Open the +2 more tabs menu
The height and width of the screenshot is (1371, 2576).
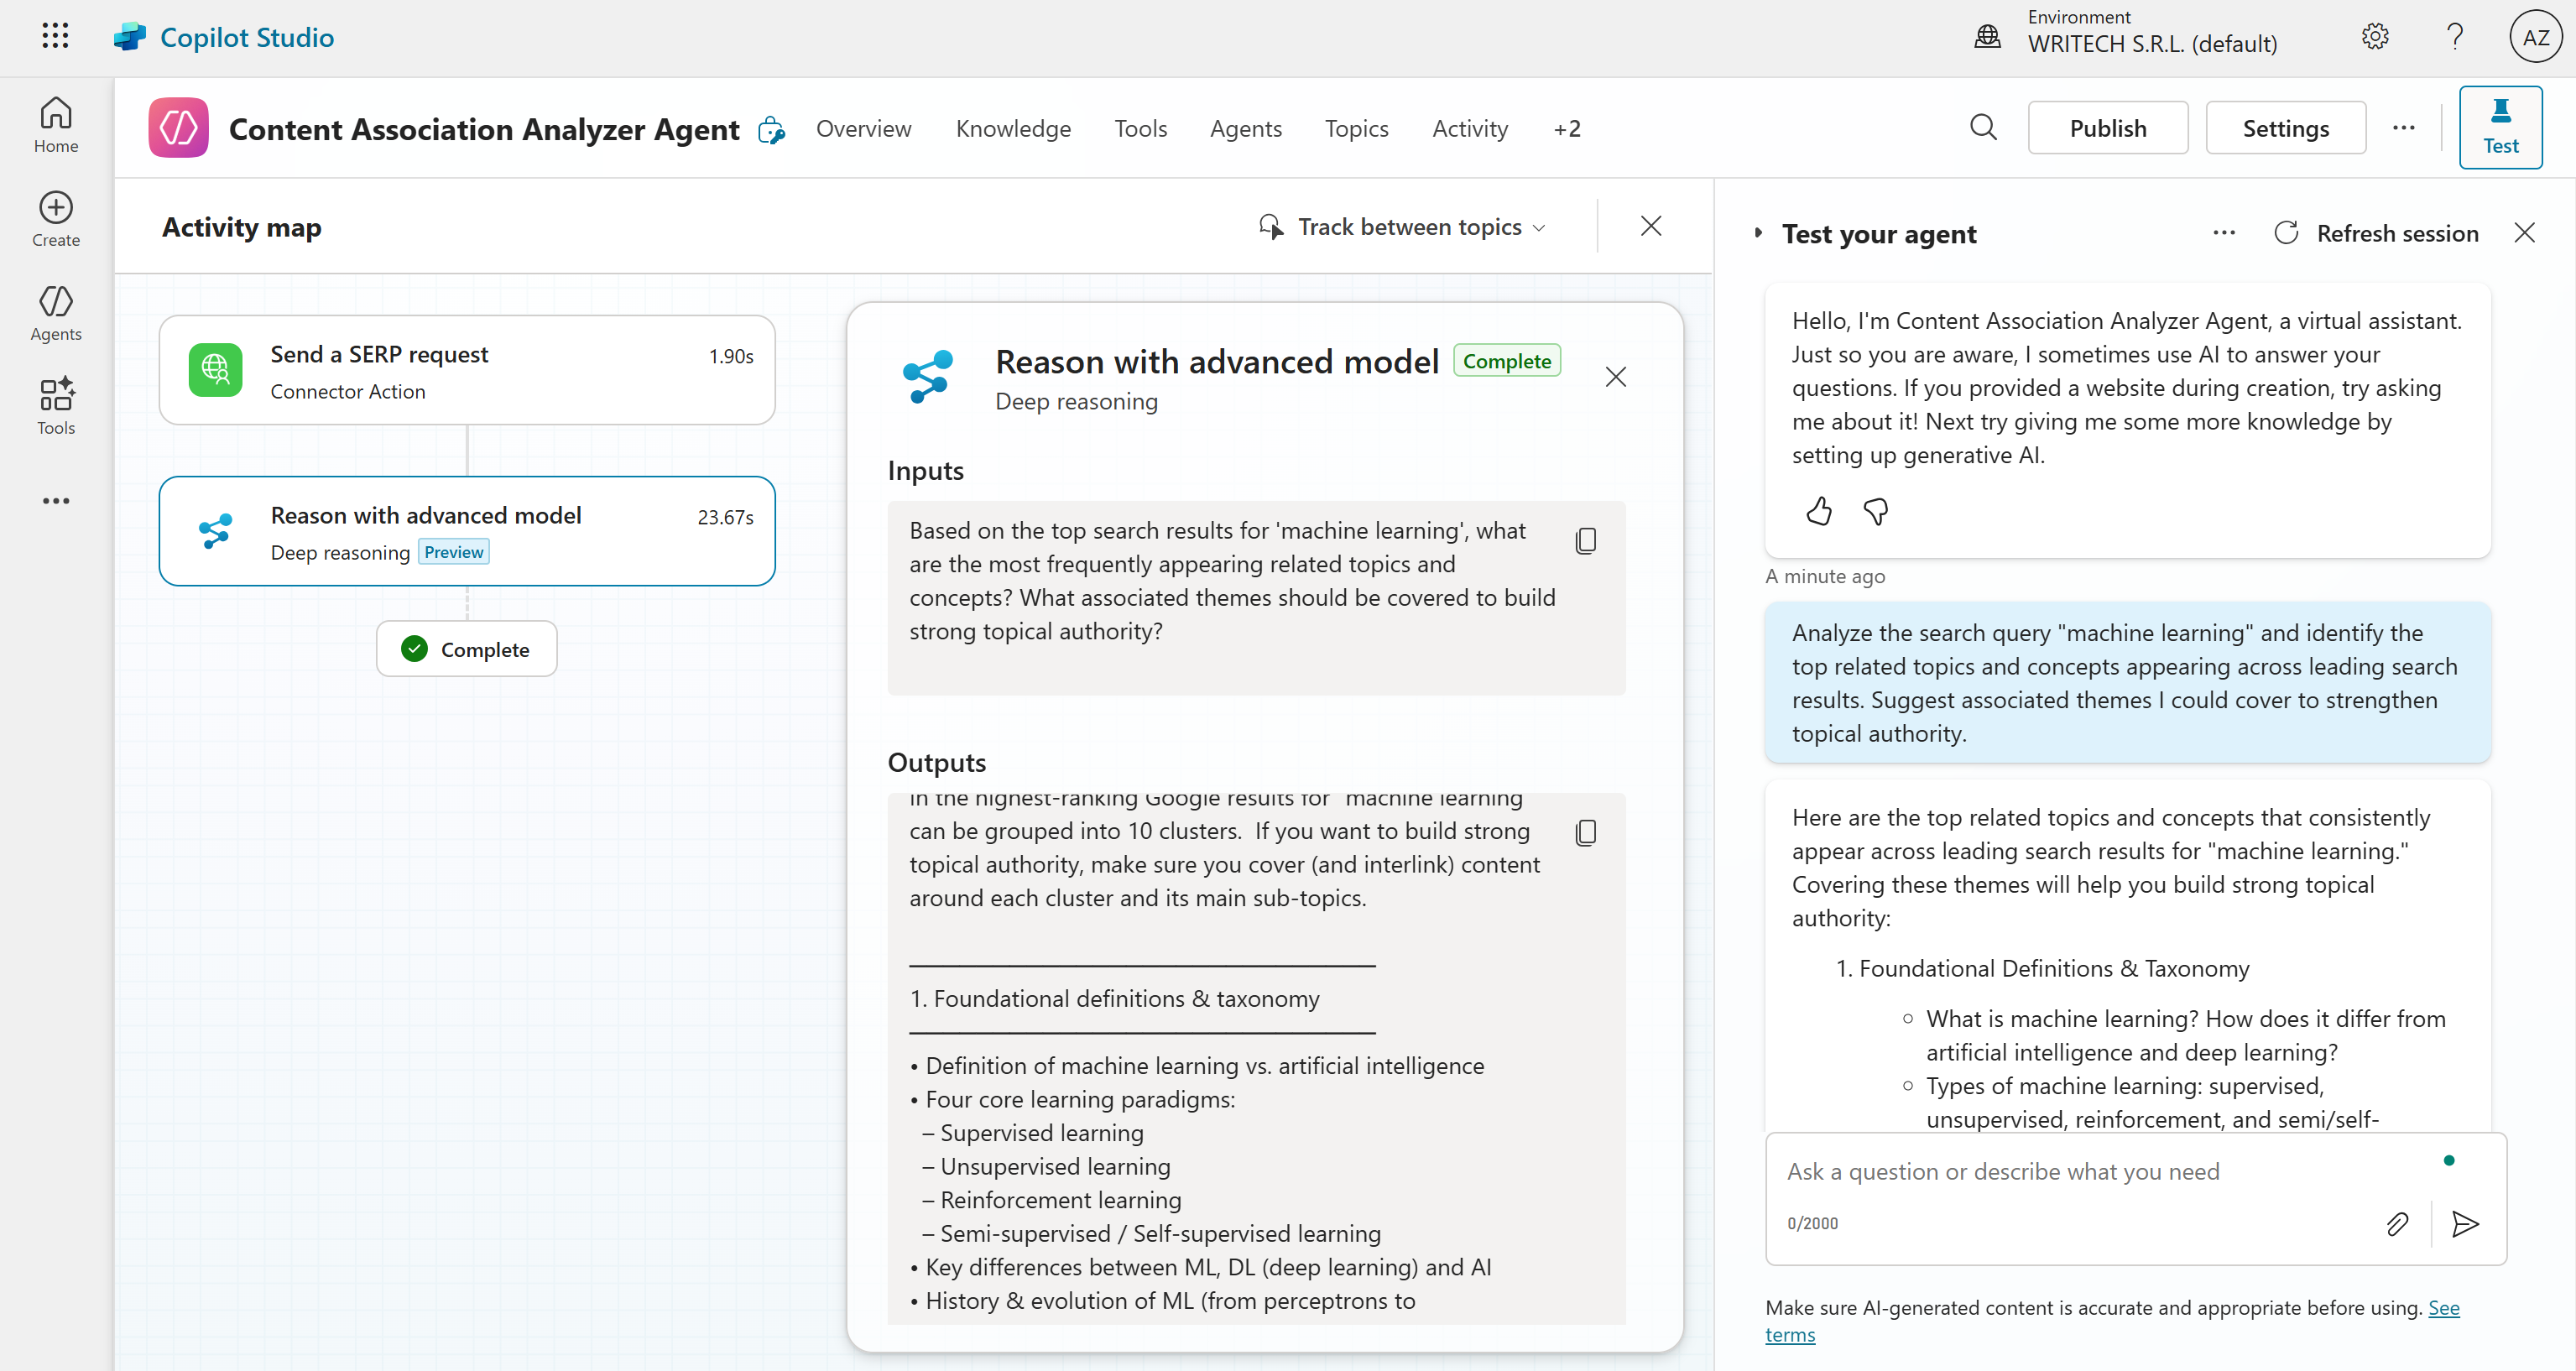pos(1567,129)
